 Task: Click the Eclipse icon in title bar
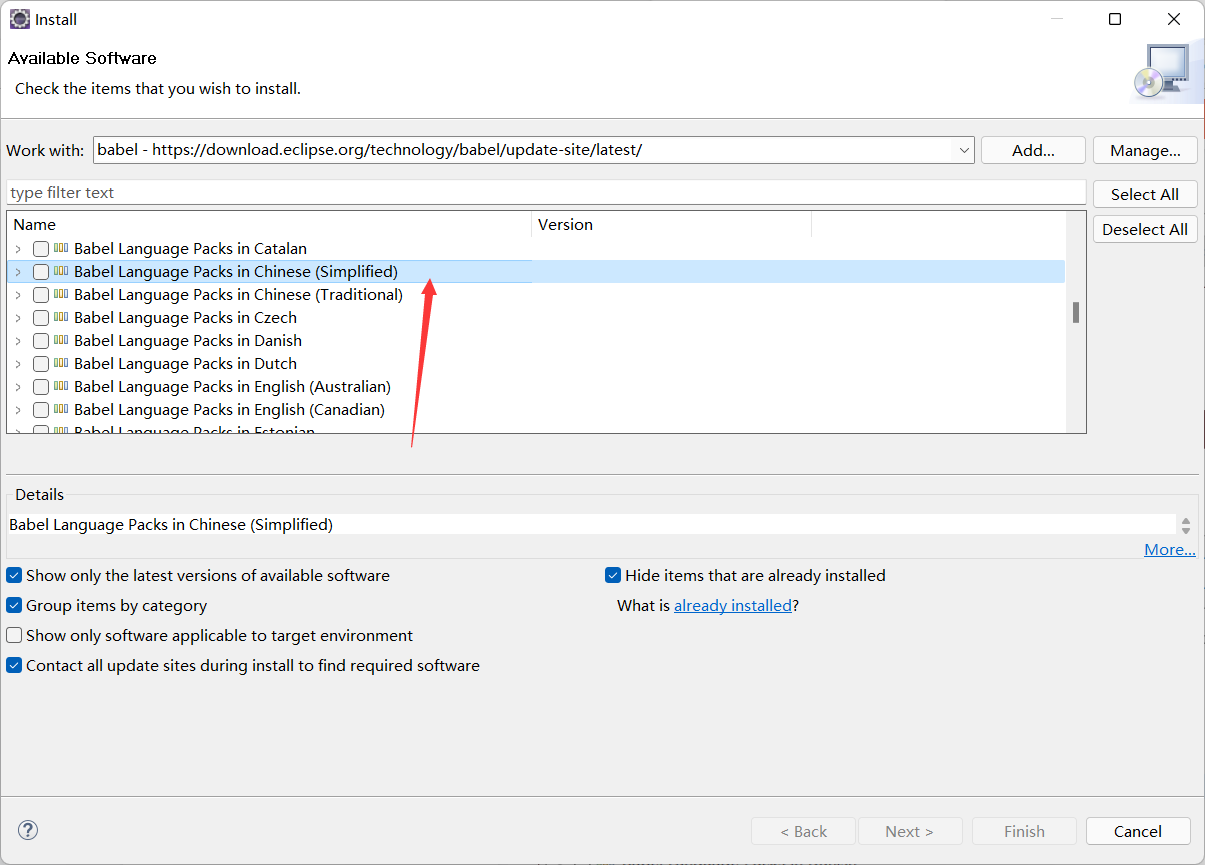coord(19,19)
